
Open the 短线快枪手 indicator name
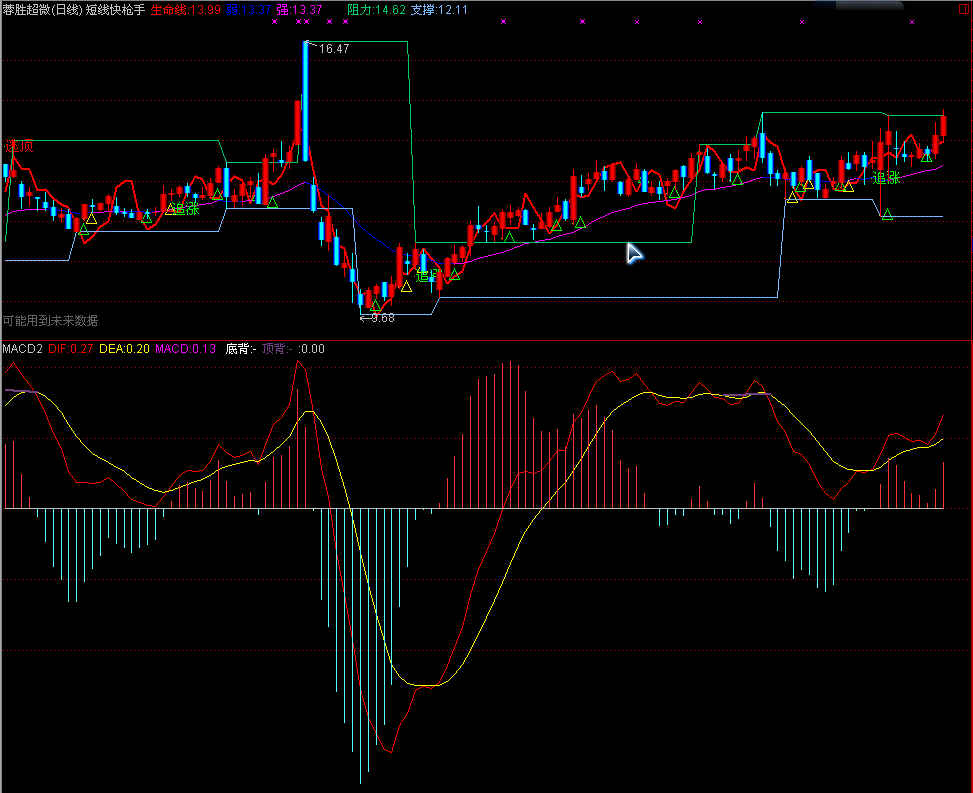click(x=116, y=9)
